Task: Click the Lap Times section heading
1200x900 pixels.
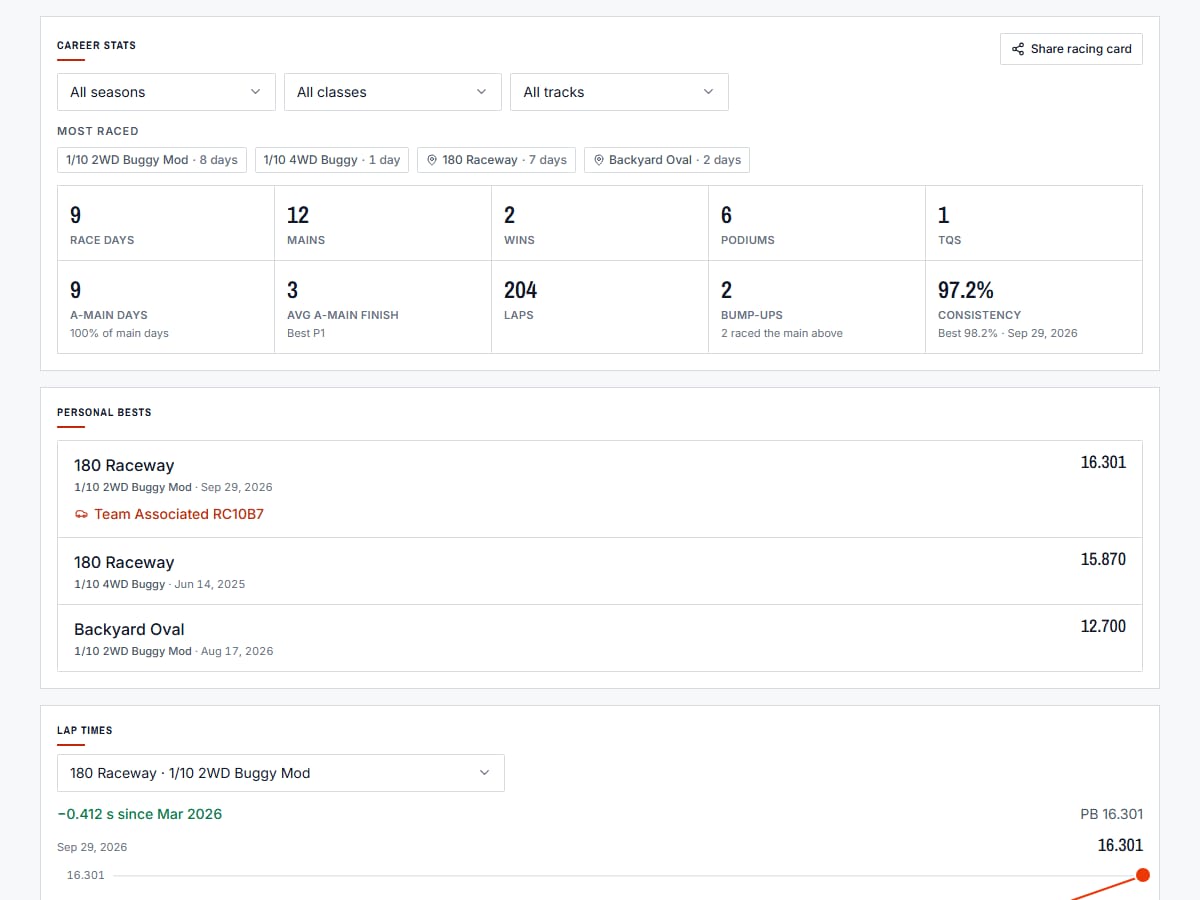Action: point(85,730)
